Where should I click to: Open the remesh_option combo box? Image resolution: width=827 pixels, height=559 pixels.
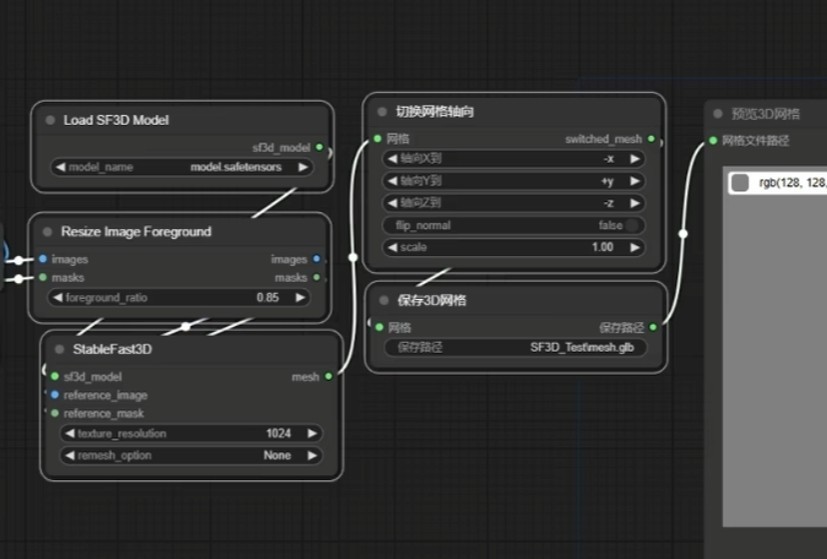point(192,455)
